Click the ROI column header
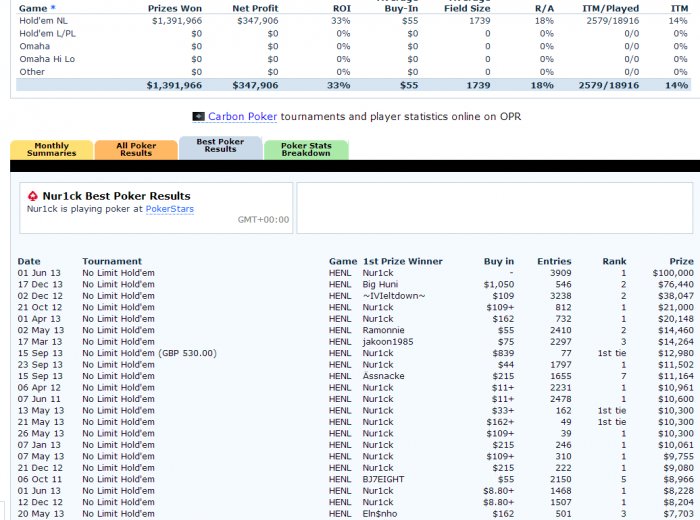700x520 pixels. pyautogui.click(x=342, y=8)
